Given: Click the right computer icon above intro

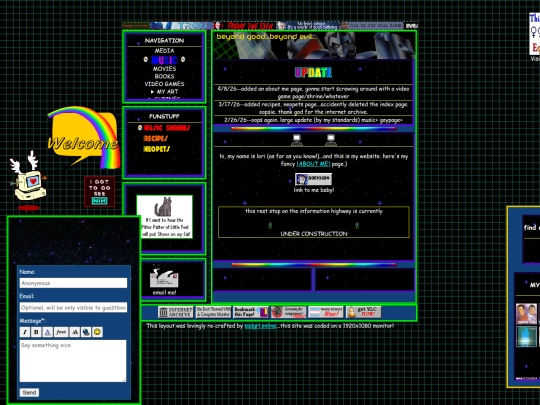Looking at the screenshot, I should 331,140.
